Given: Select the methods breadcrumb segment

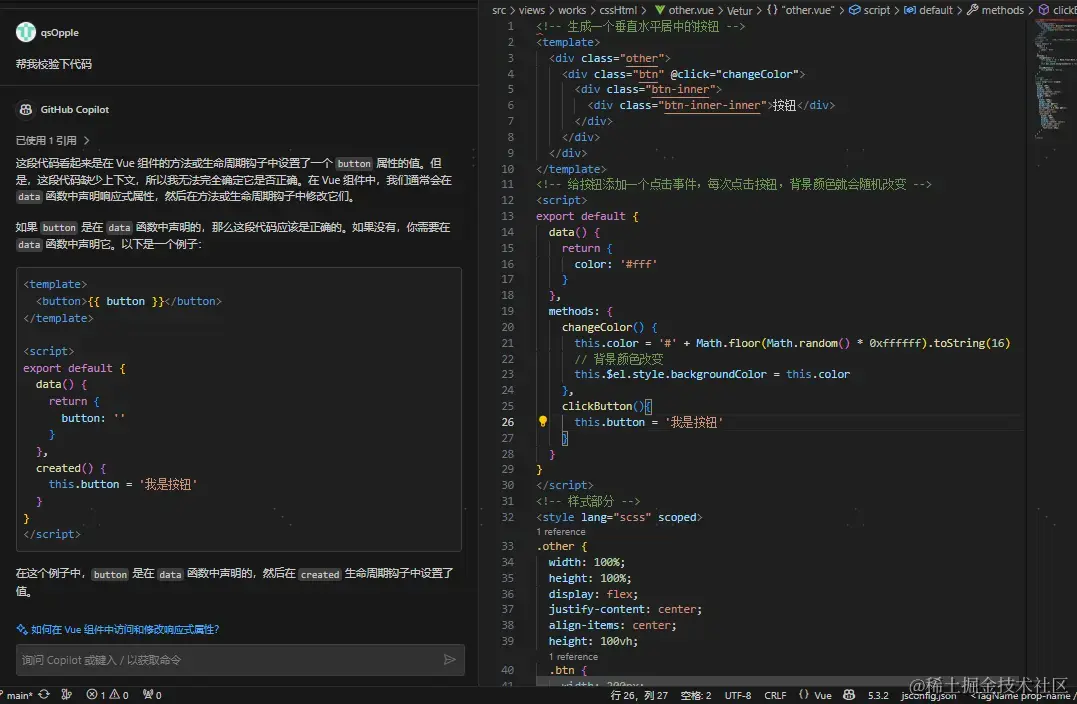Looking at the screenshot, I should pyautogui.click(x=1003, y=10).
